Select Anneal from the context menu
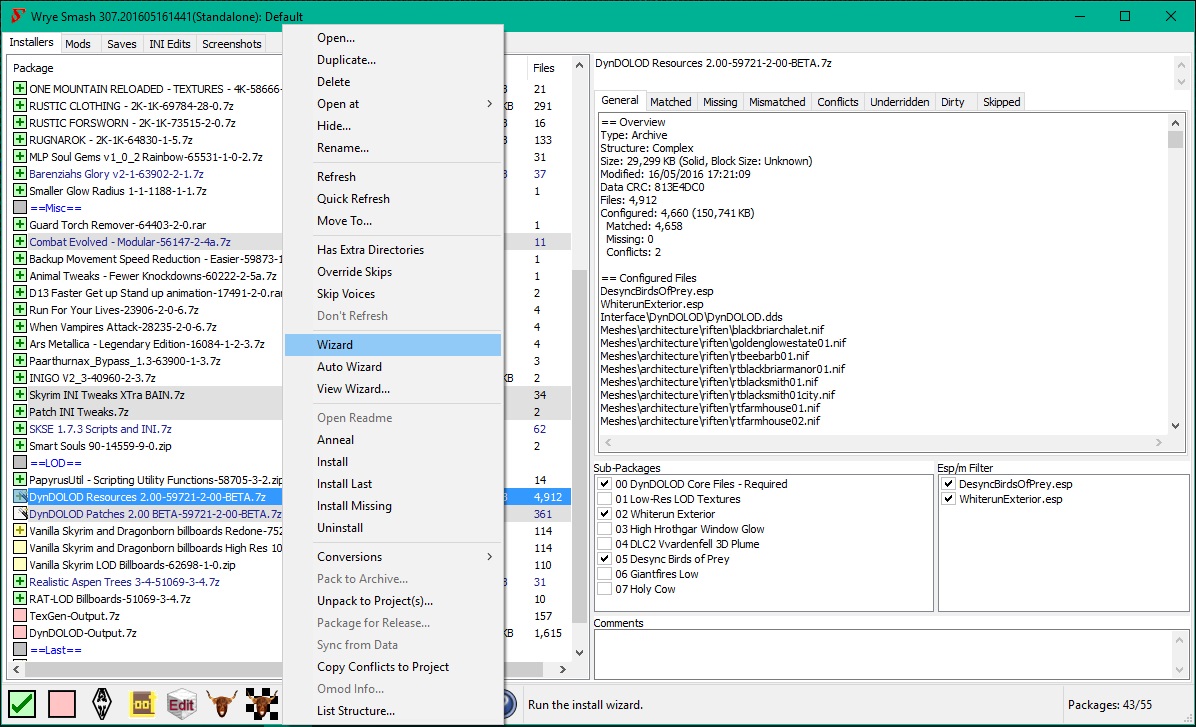1196x727 pixels. click(393, 440)
